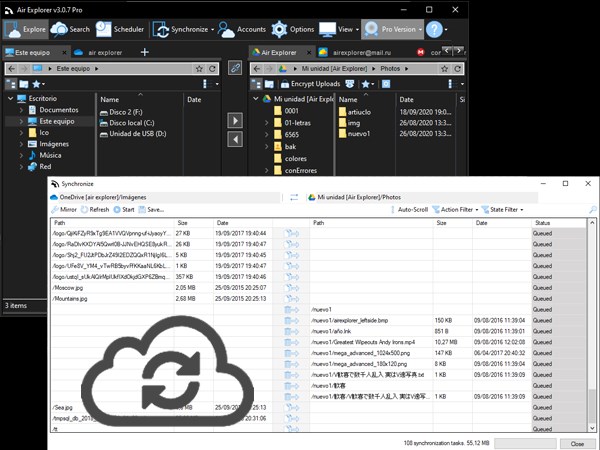Open the Pro Version dropdown
This screenshot has height=450, width=600.
click(x=393, y=29)
